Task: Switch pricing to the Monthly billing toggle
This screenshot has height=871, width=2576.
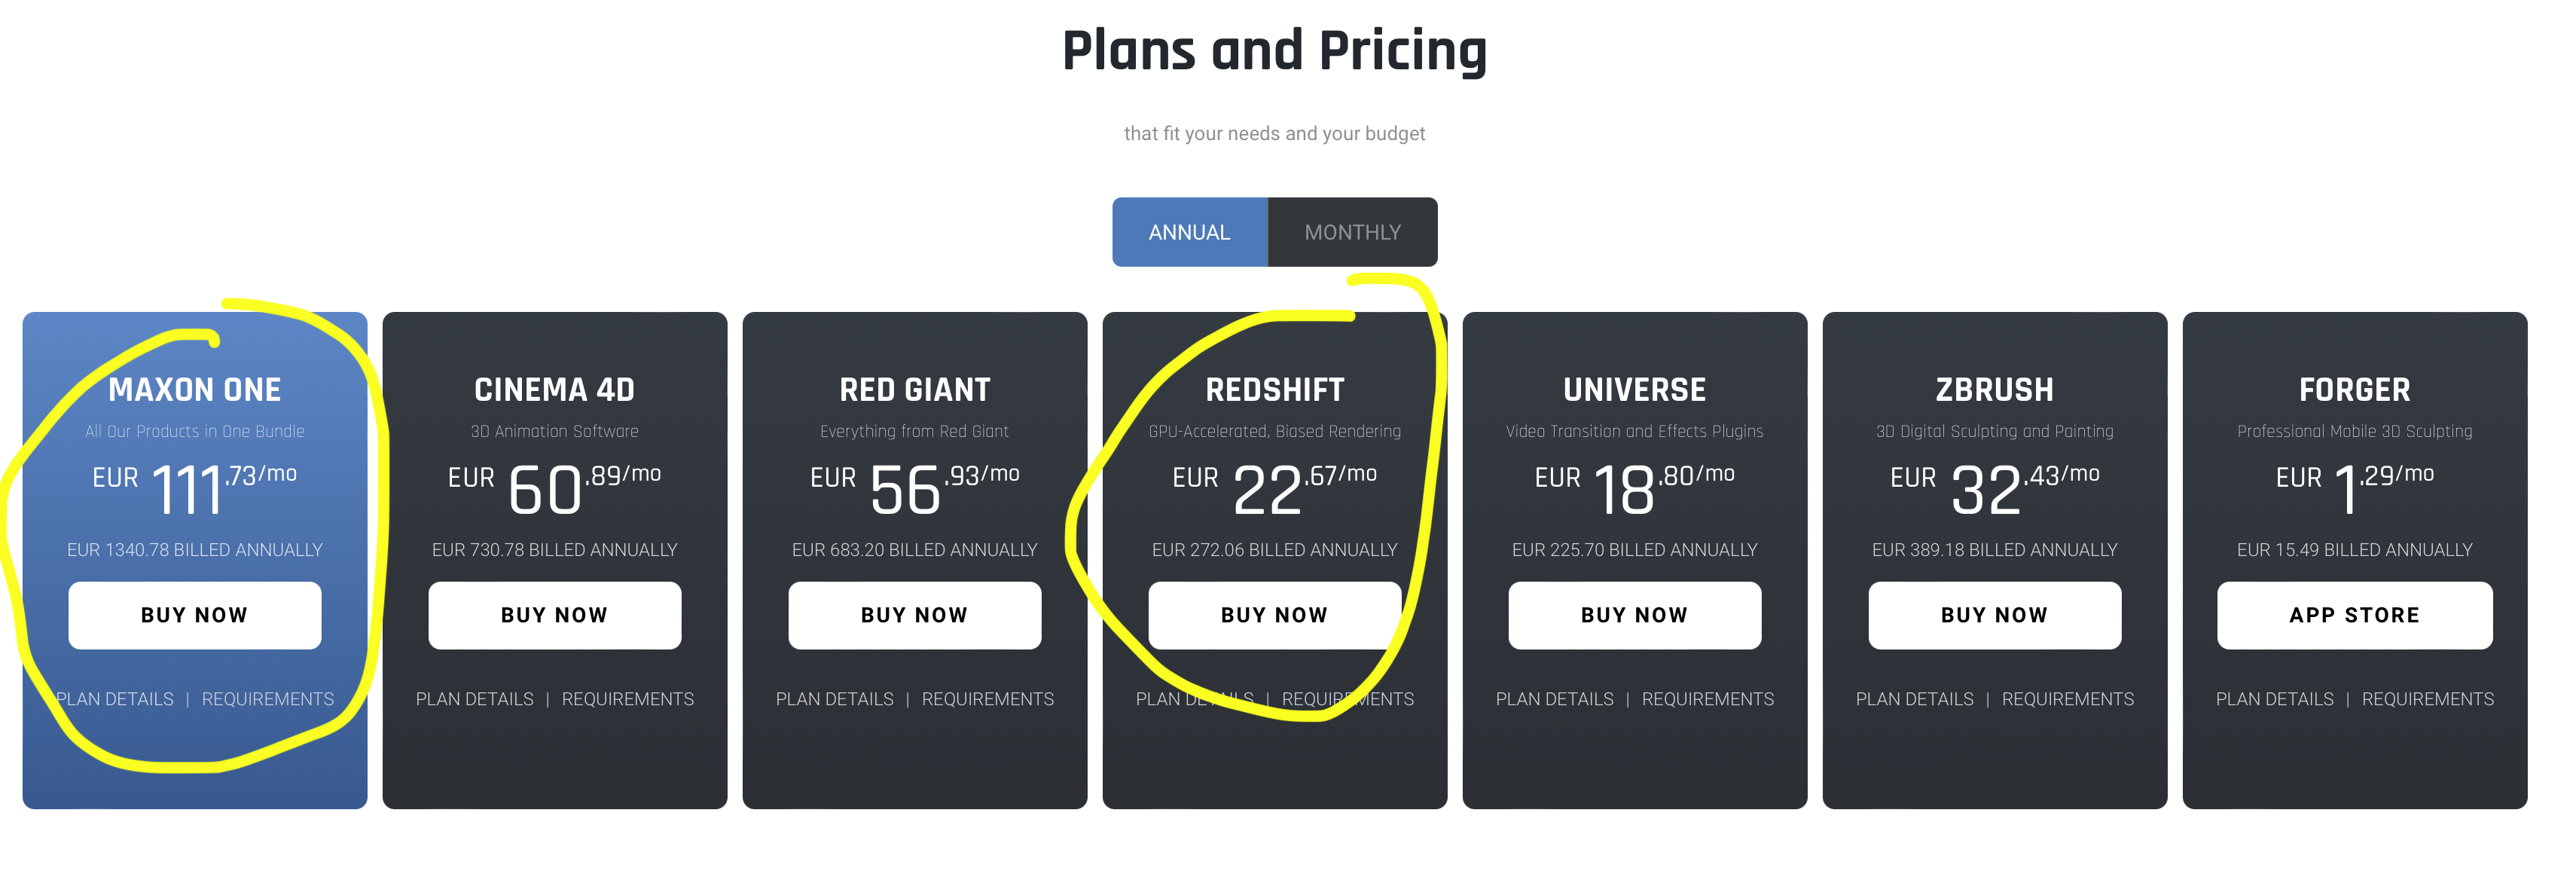Action: [x=1352, y=232]
